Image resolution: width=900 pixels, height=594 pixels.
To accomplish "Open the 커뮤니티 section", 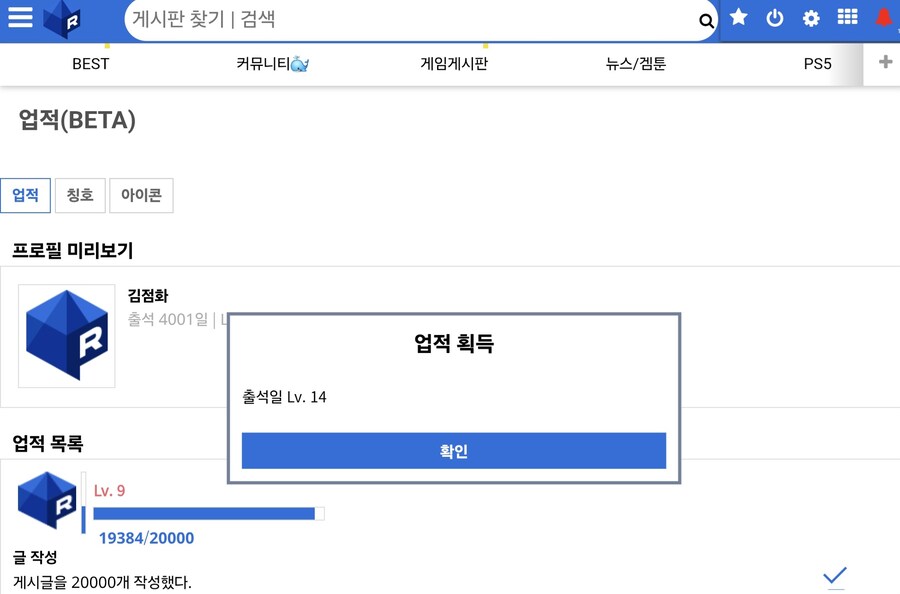I will click(x=270, y=64).
